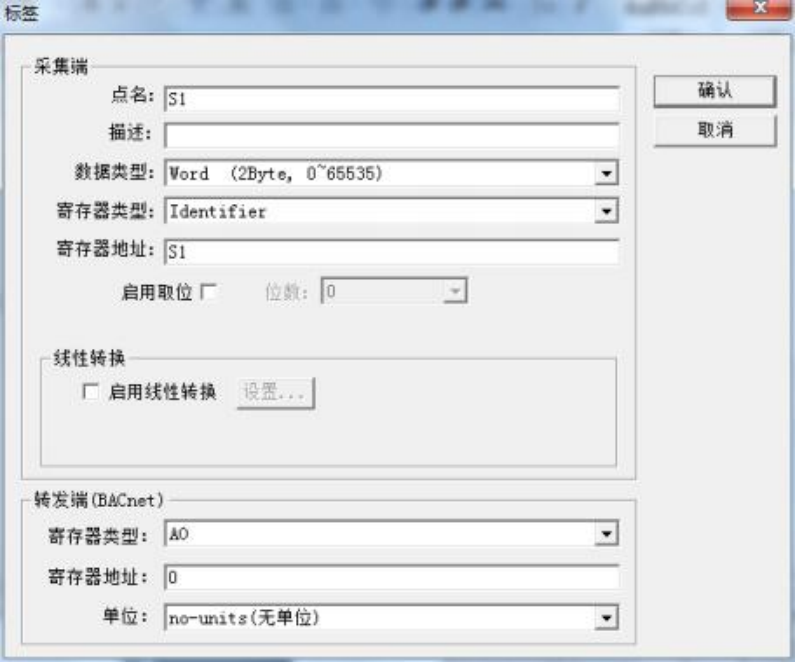Close the 标签 dialog window
796x662 pixels.
(x=759, y=9)
